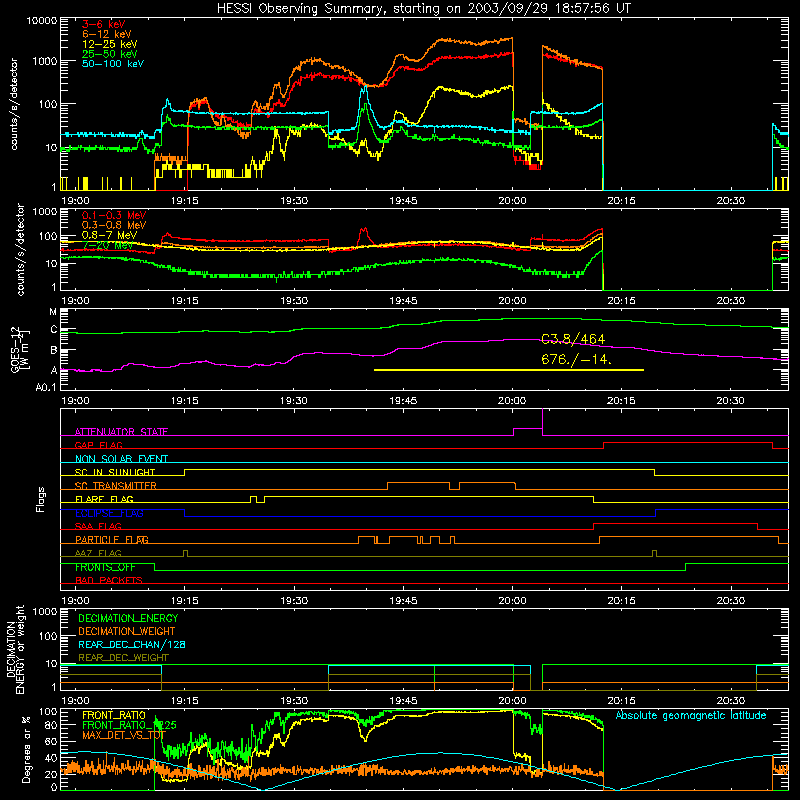Select the green 7-20 MeV legend label
Screen dimensions: 800x800
pos(108,245)
